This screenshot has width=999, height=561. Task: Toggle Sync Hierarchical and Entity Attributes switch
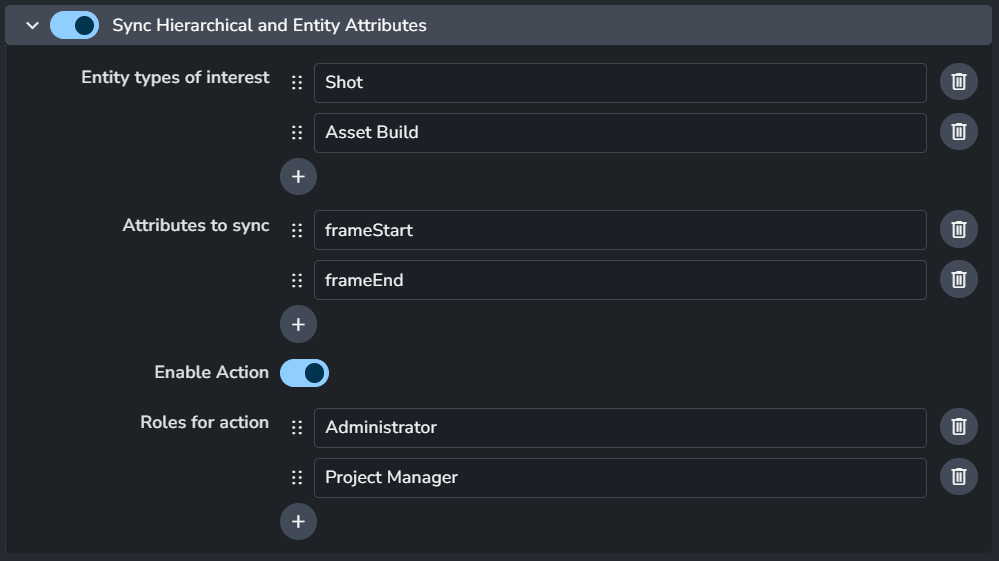tap(75, 25)
